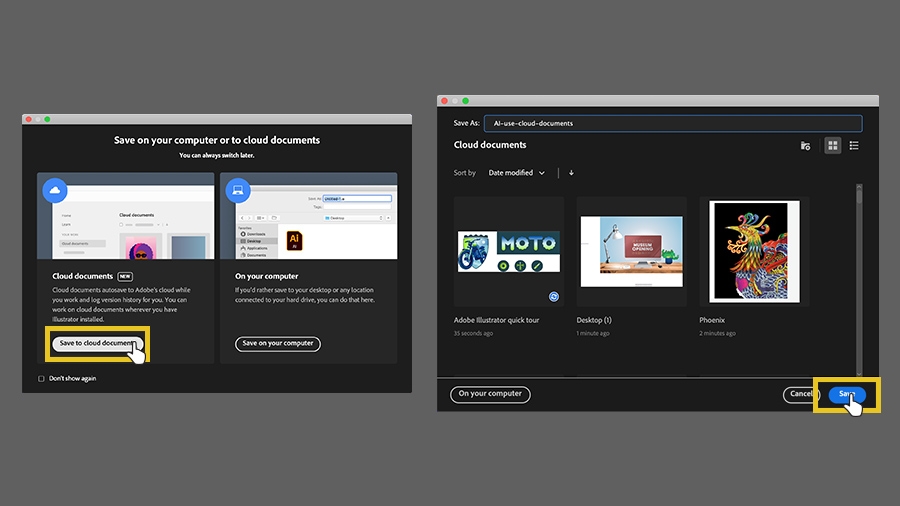Click the Save As filename field
The height and width of the screenshot is (506, 900).
673,123
